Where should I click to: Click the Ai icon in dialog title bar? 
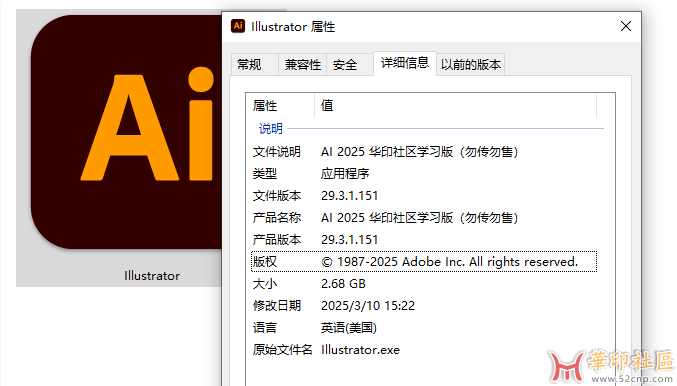tap(238, 26)
